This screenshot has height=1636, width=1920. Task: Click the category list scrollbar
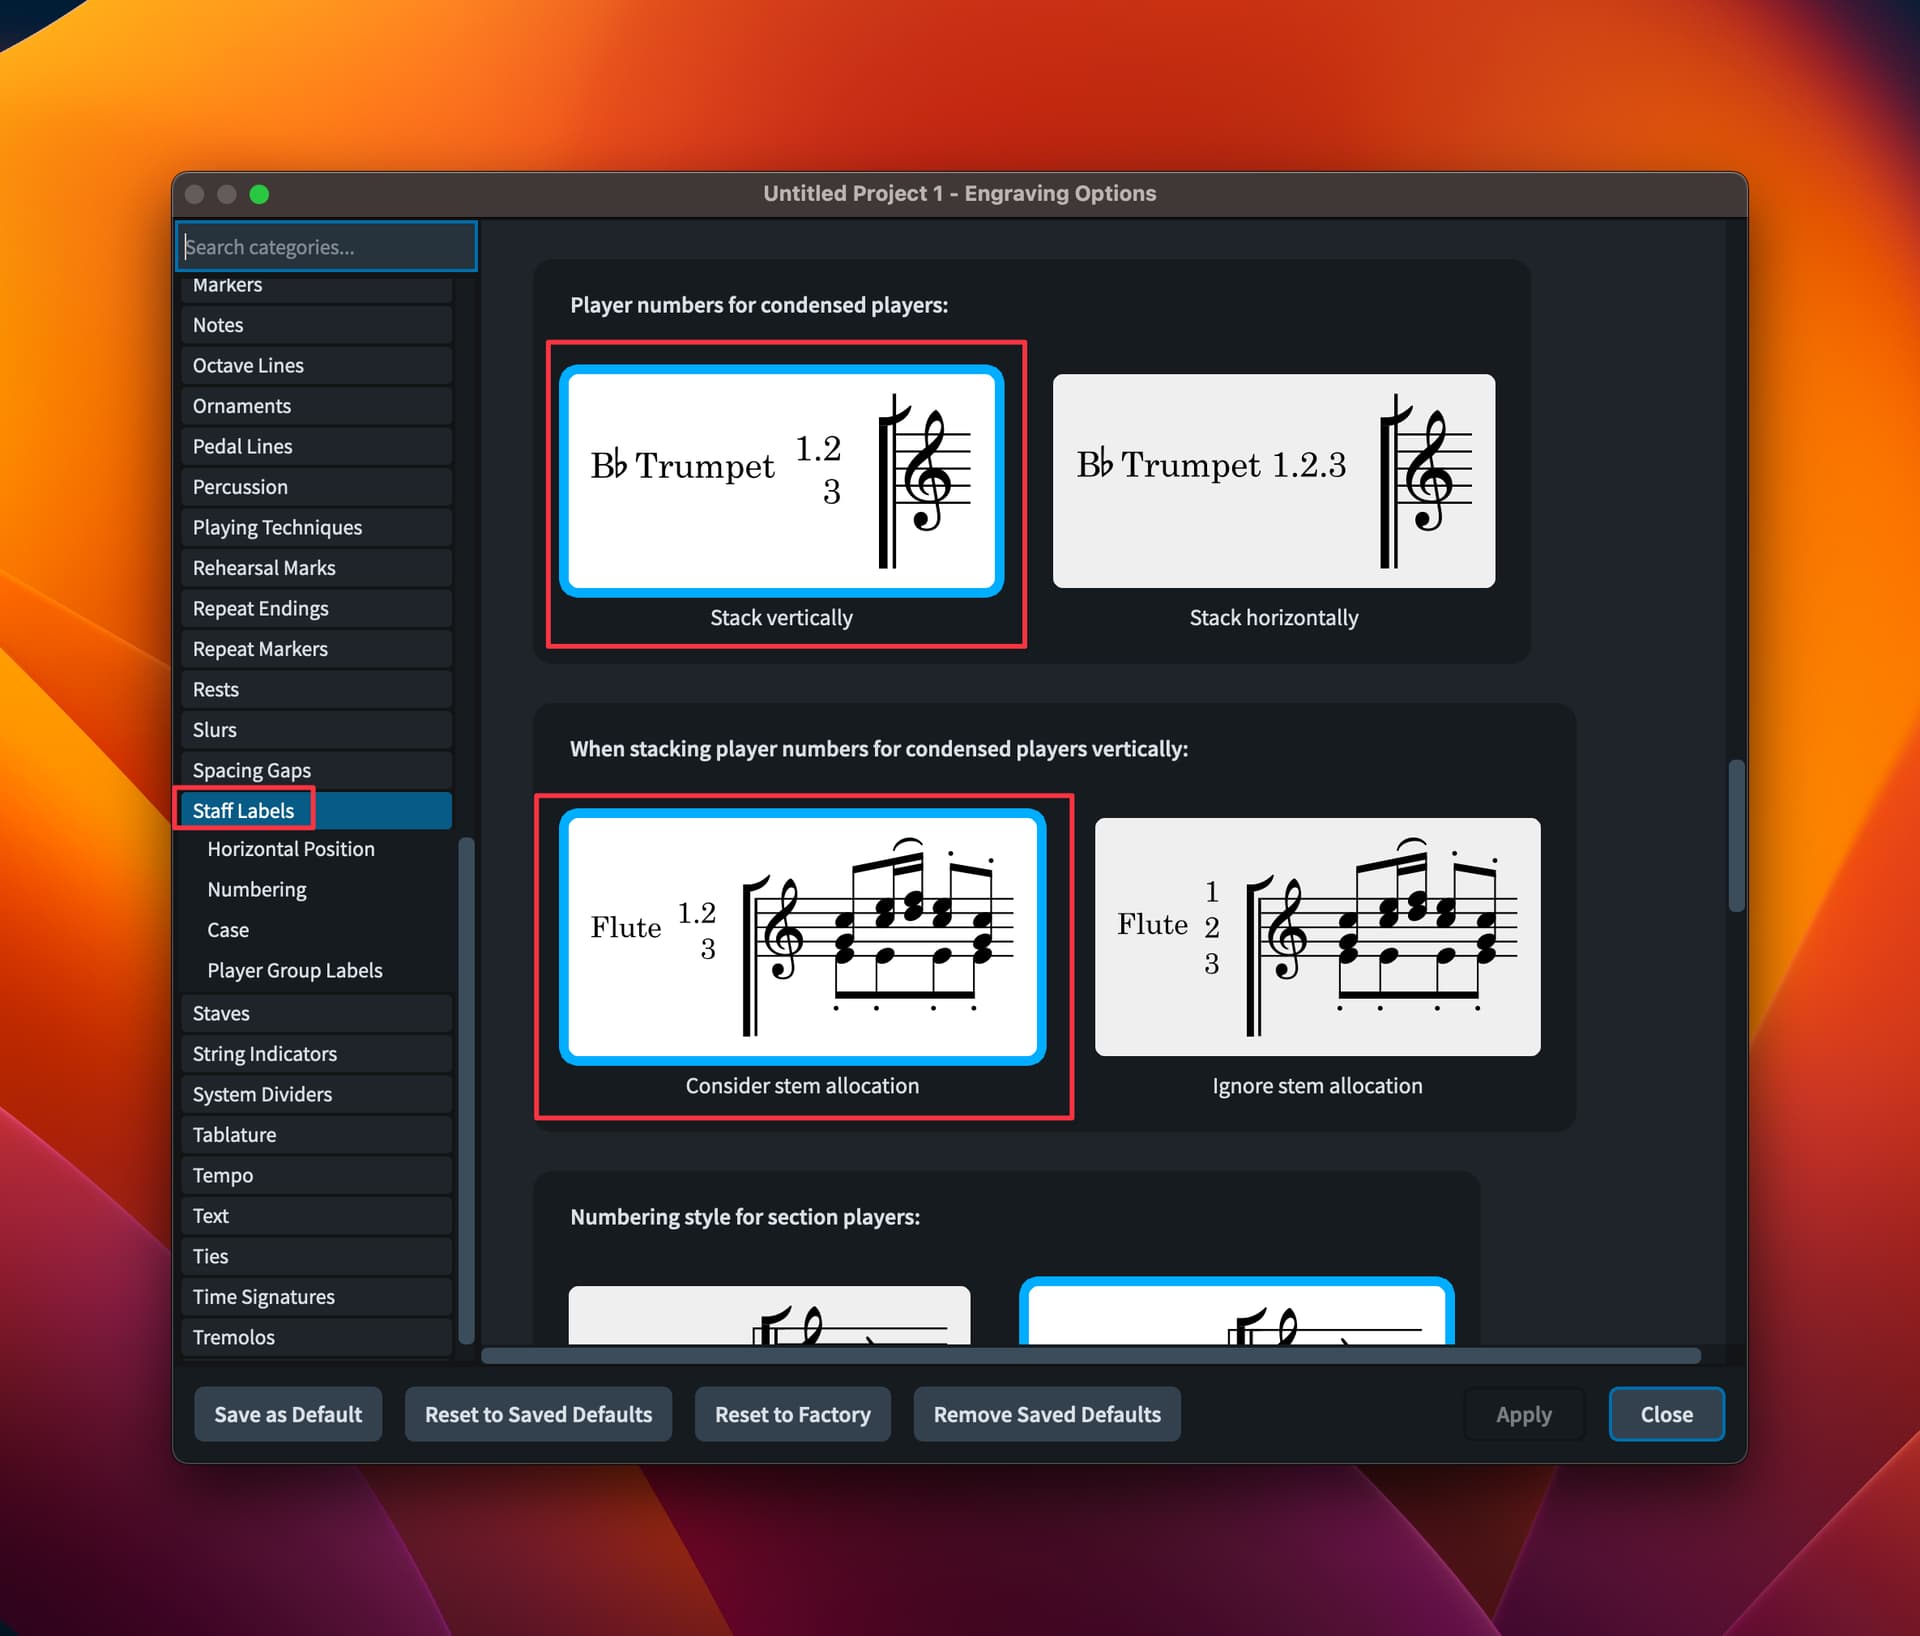[x=465, y=1090]
